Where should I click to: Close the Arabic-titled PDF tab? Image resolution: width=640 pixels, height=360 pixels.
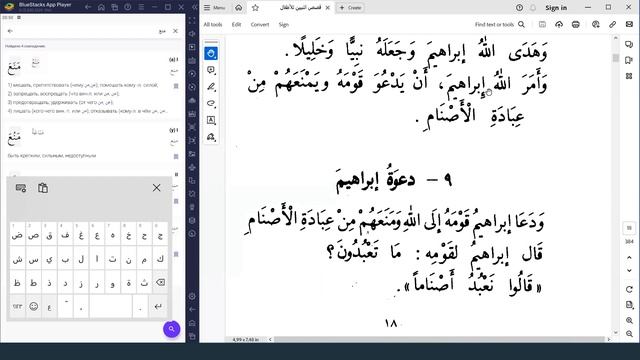coord(327,8)
